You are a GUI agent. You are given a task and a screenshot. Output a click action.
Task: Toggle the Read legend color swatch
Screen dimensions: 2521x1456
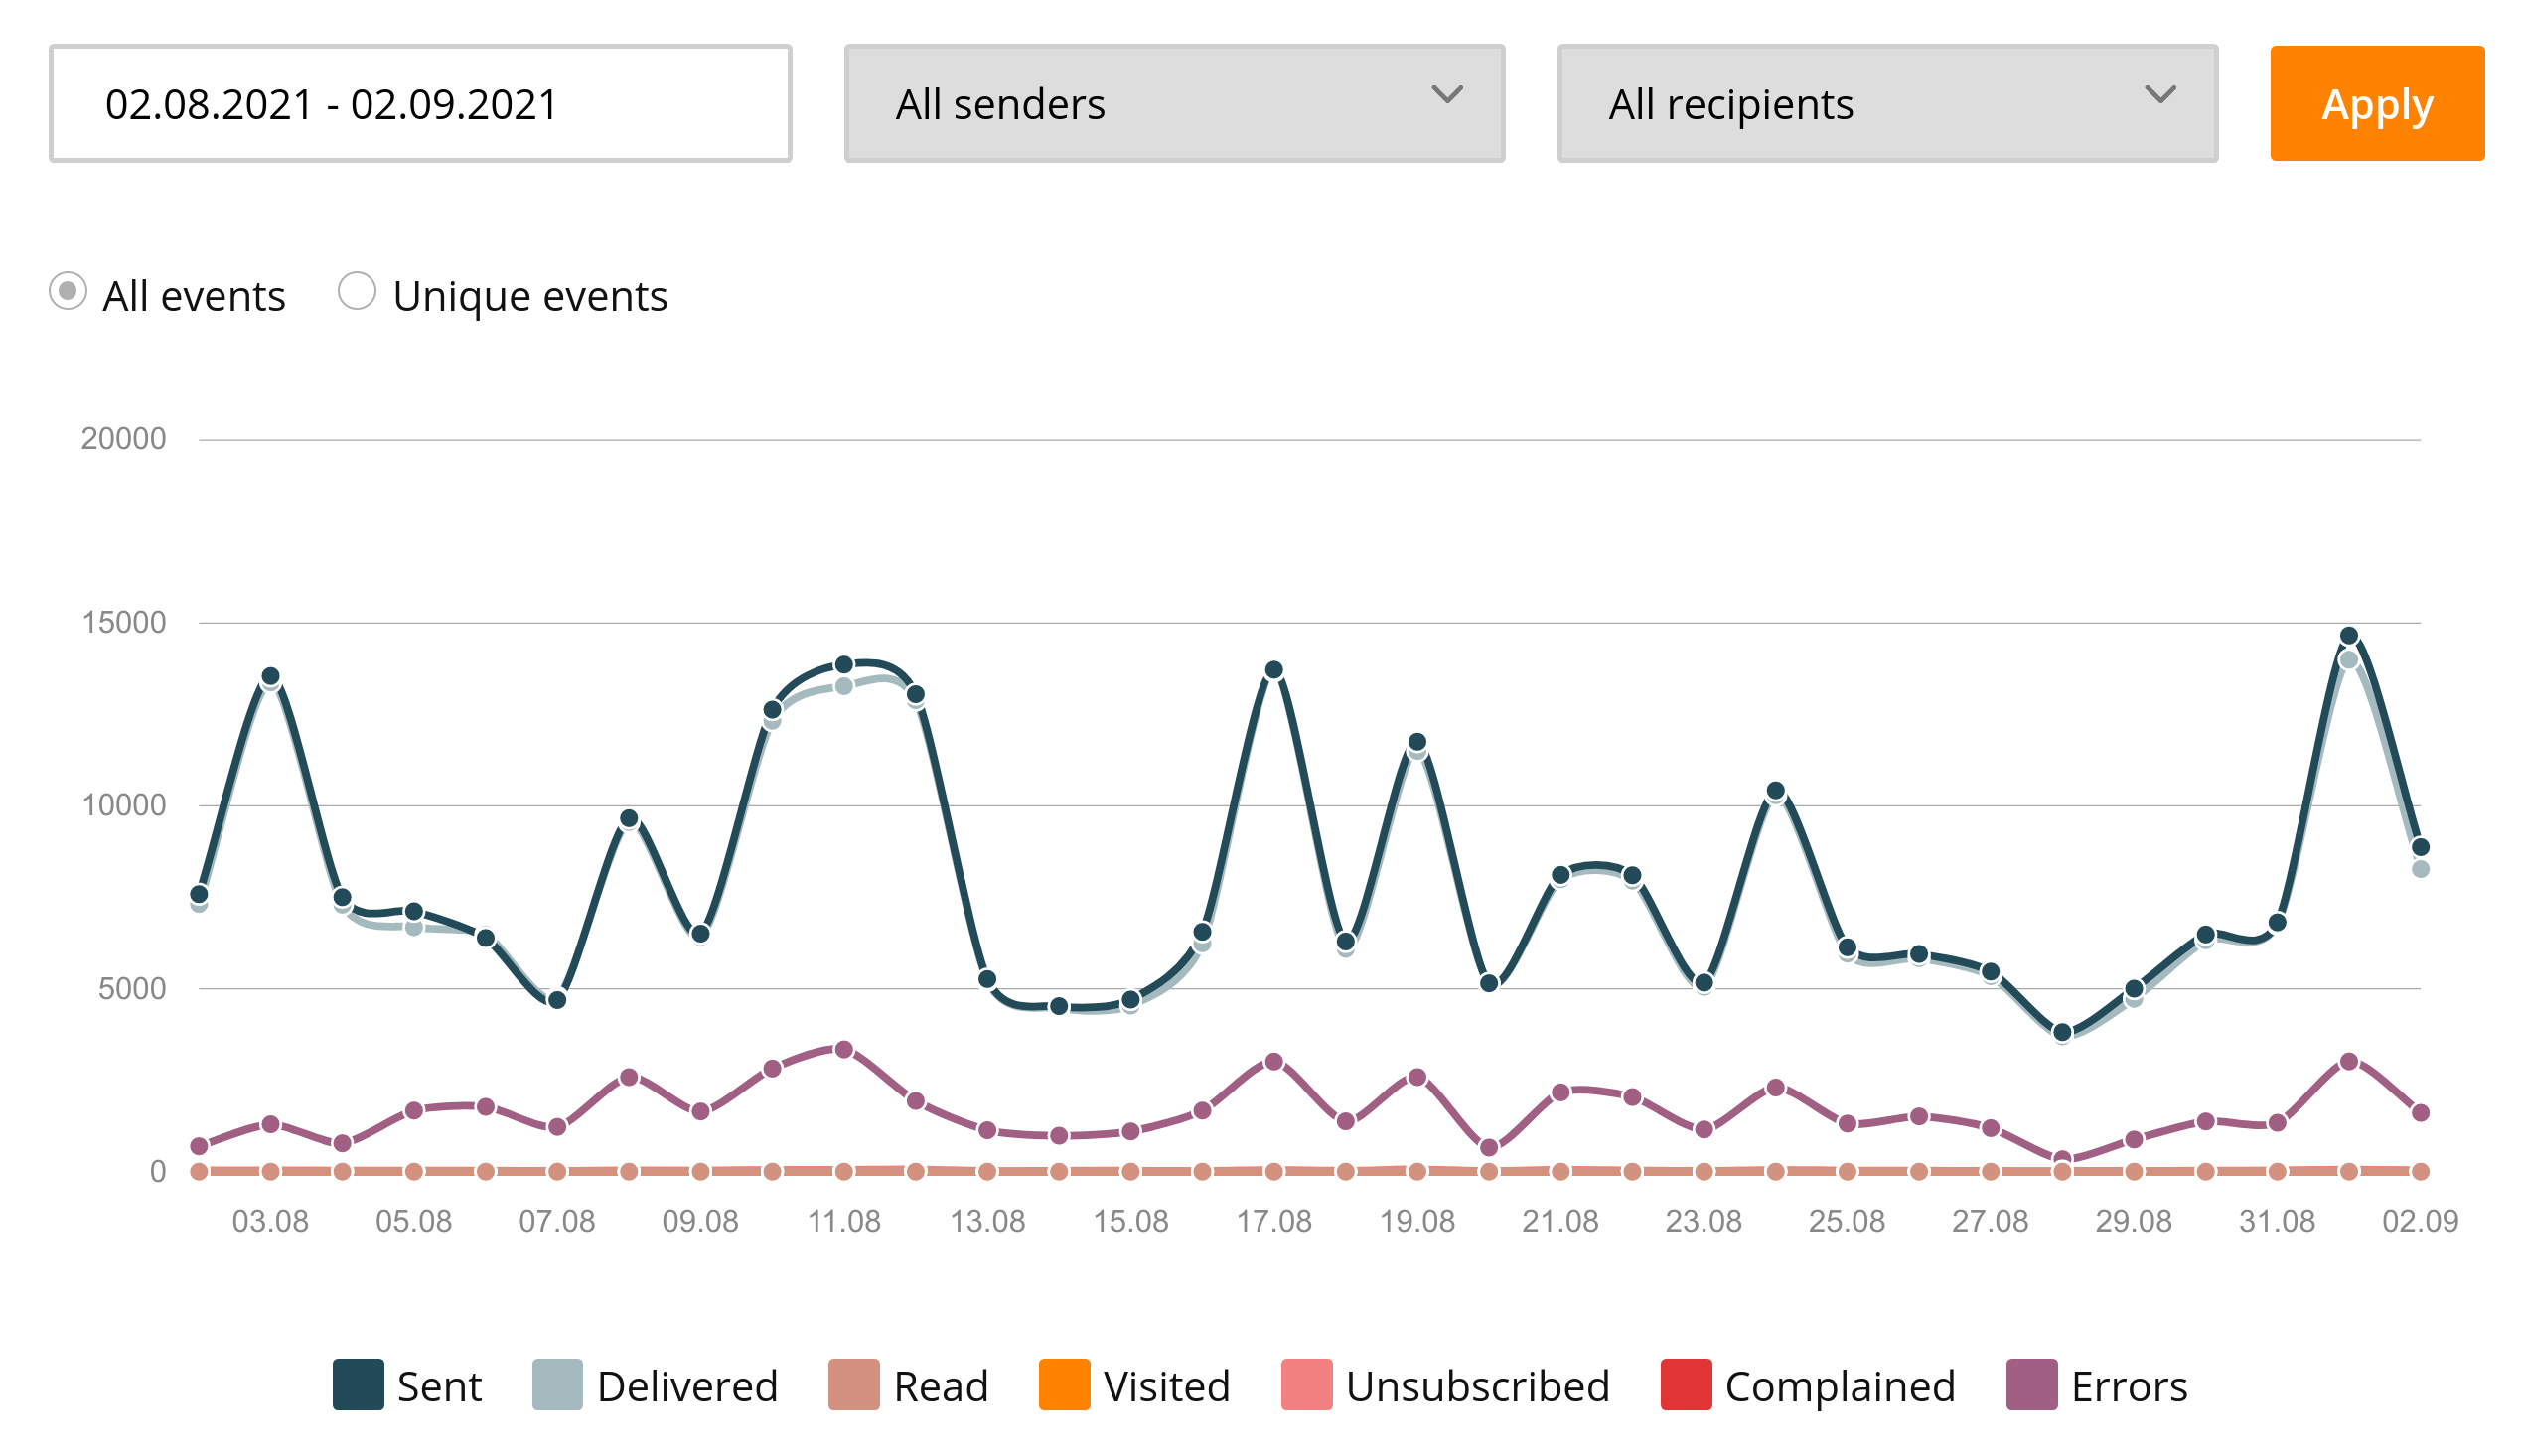pos(854,1384)
